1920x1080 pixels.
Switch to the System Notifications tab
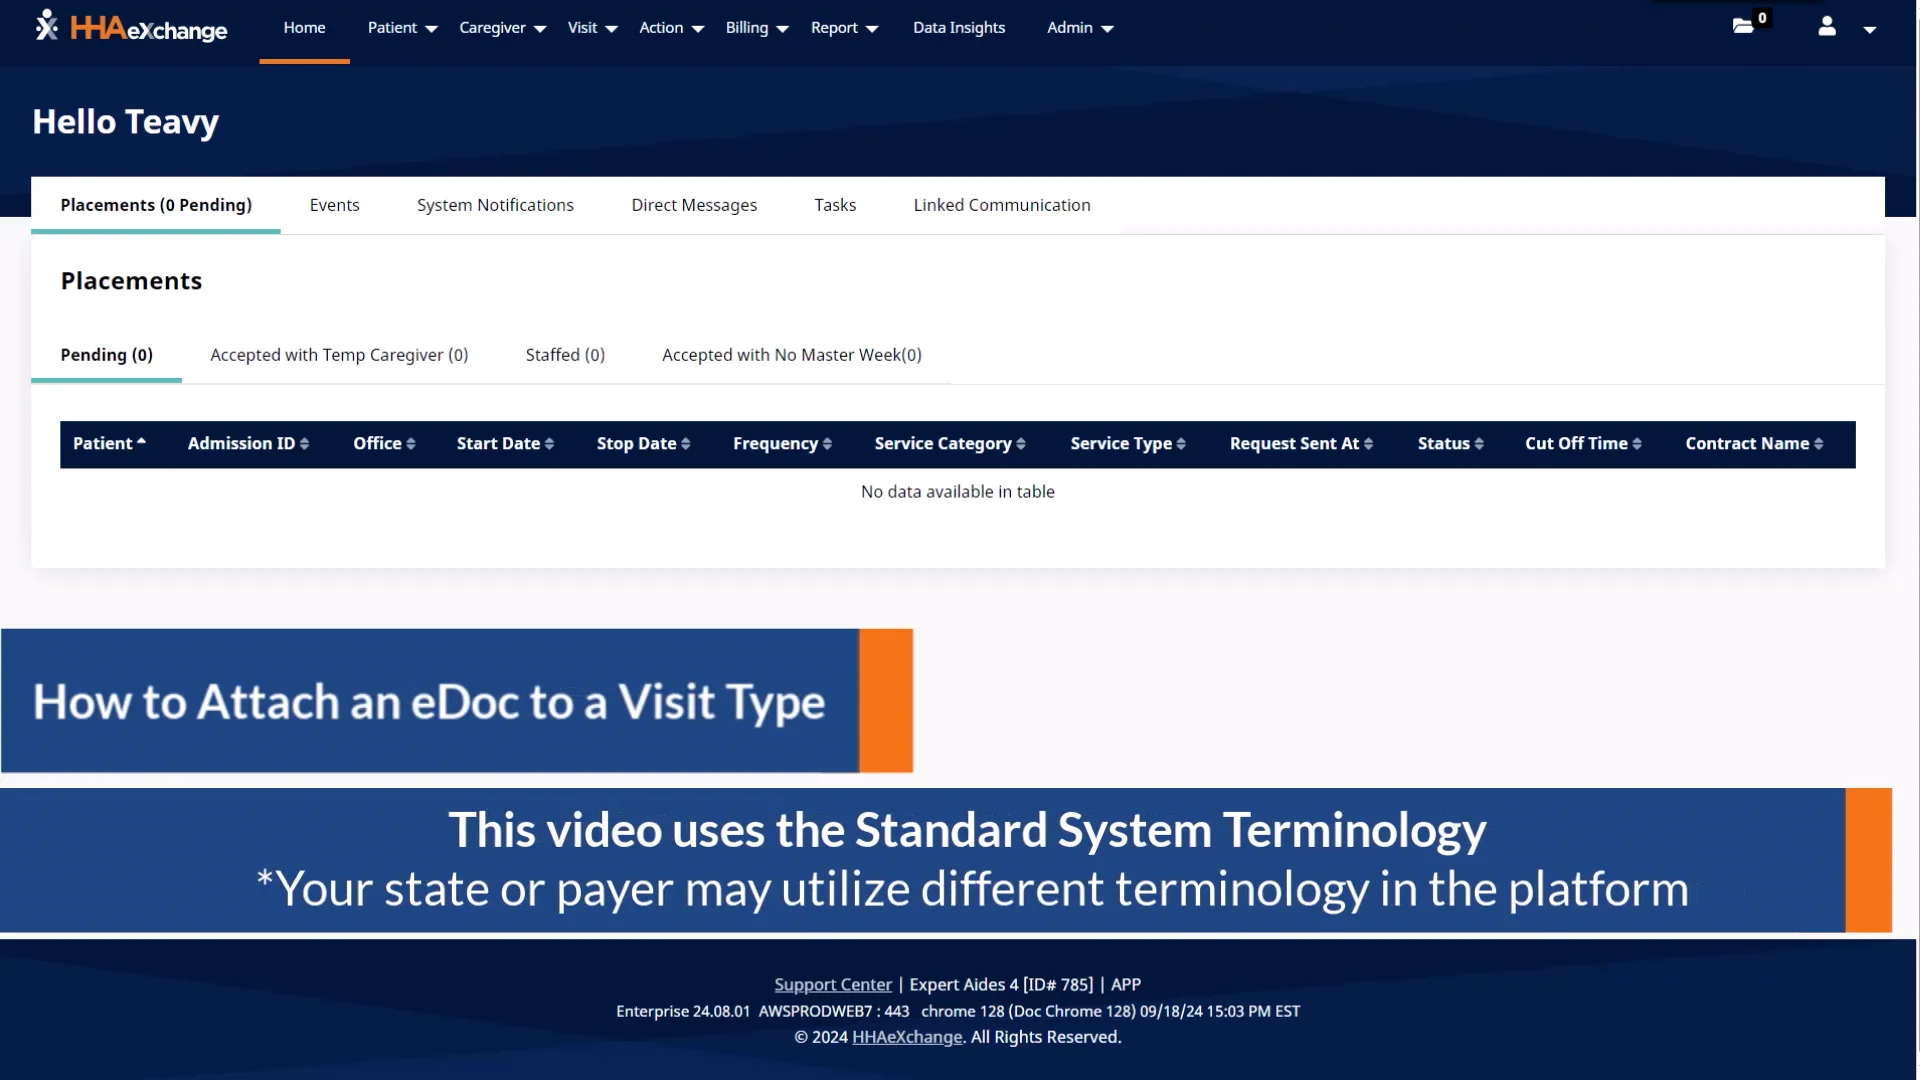click(x=494, y=204)
